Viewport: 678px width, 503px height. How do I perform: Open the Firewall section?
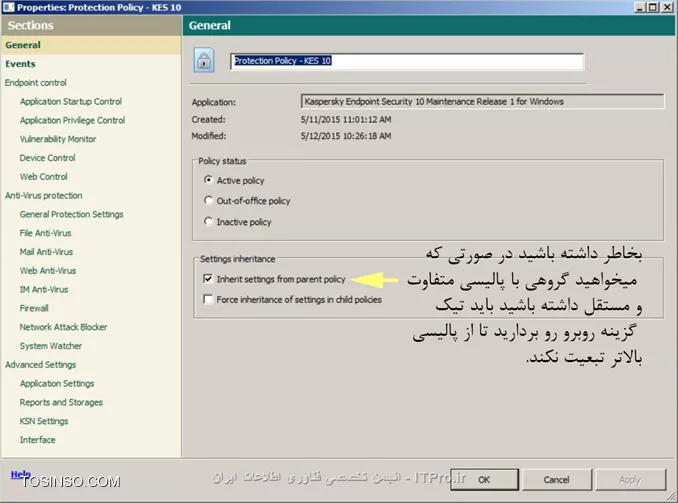(x=34, y=308)
